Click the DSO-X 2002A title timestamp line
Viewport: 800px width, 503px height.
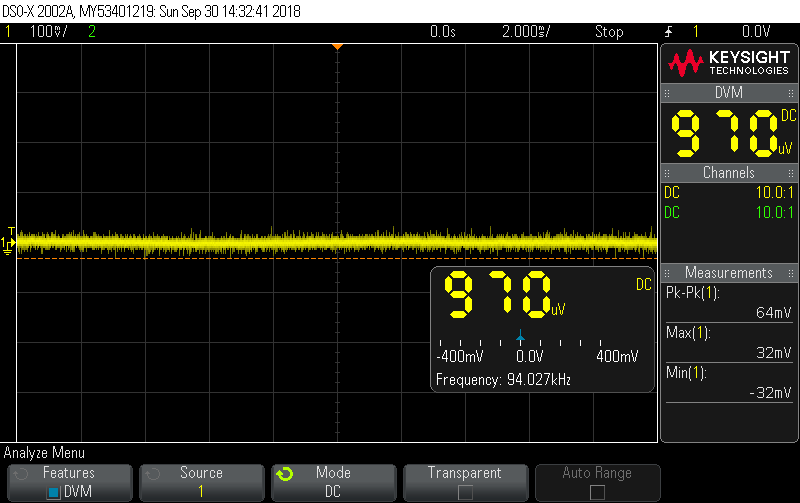(151, 11)
